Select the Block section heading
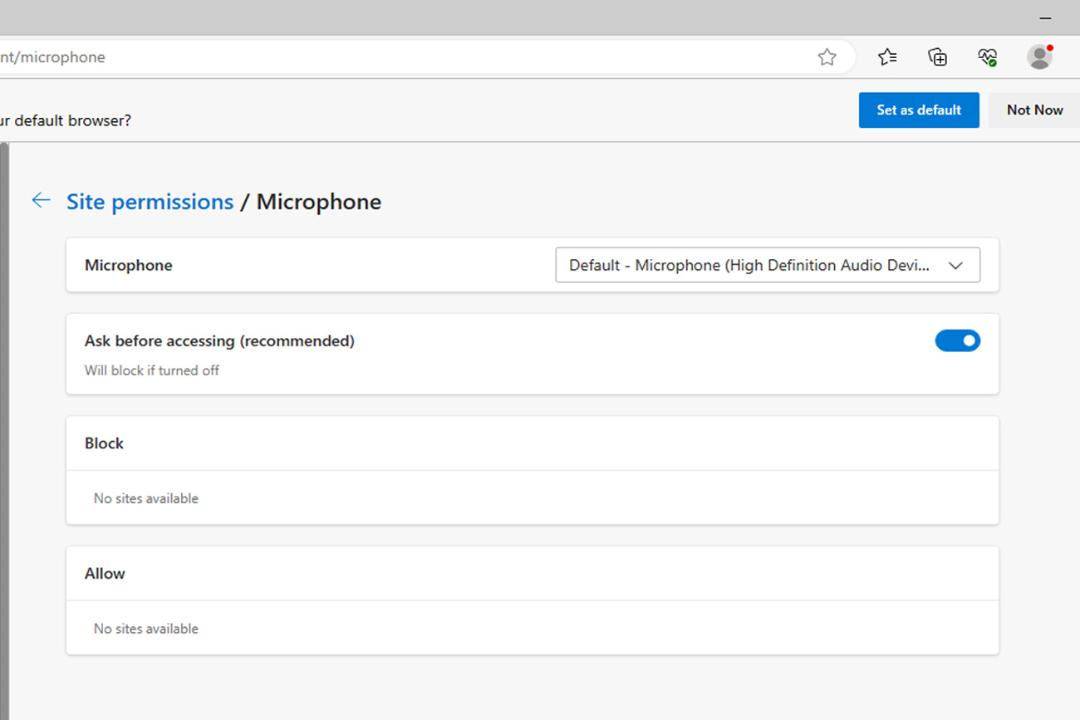 [x=104, y=443]
